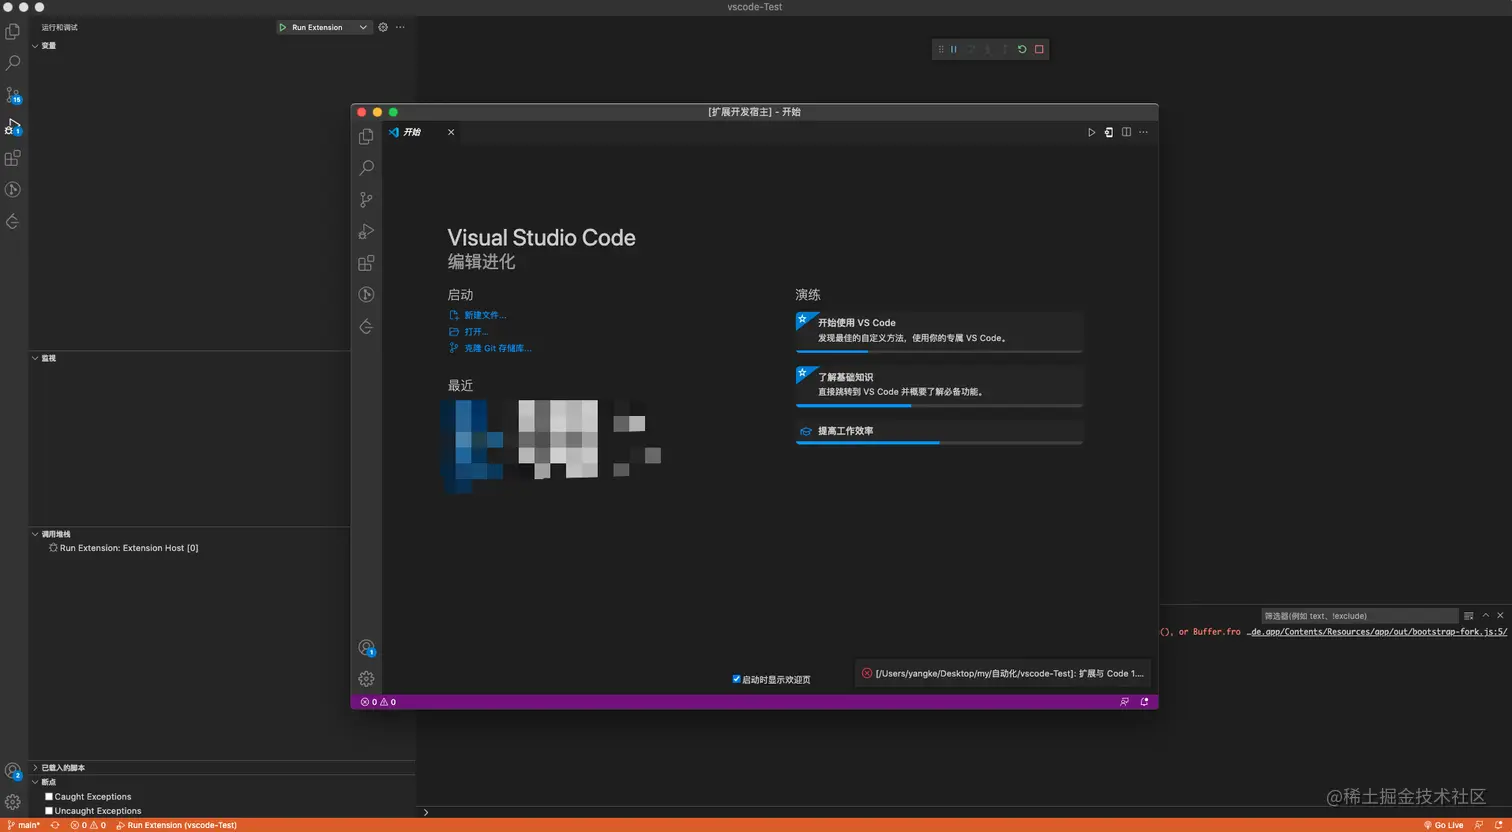Open Extensions view in the vscode-Test window
Image resolution: width=1512 pixels, height=832 pixels.
coord(13,158)
